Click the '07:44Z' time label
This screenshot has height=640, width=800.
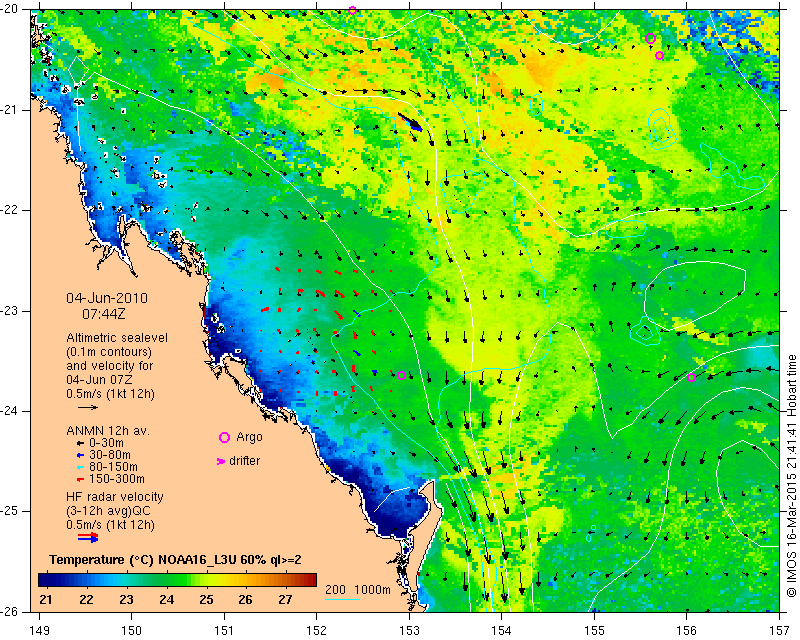click(x=104, y=314)
